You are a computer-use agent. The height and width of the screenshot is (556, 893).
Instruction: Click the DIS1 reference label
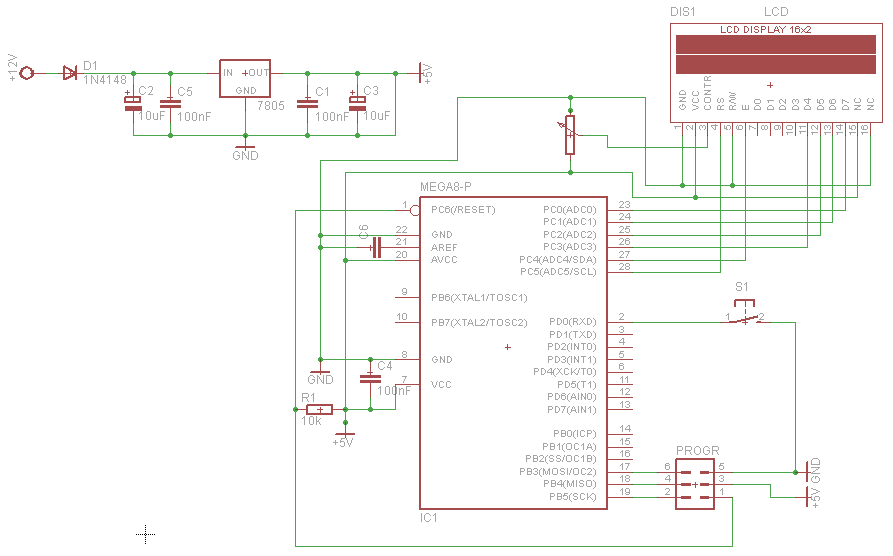point(683,12)
